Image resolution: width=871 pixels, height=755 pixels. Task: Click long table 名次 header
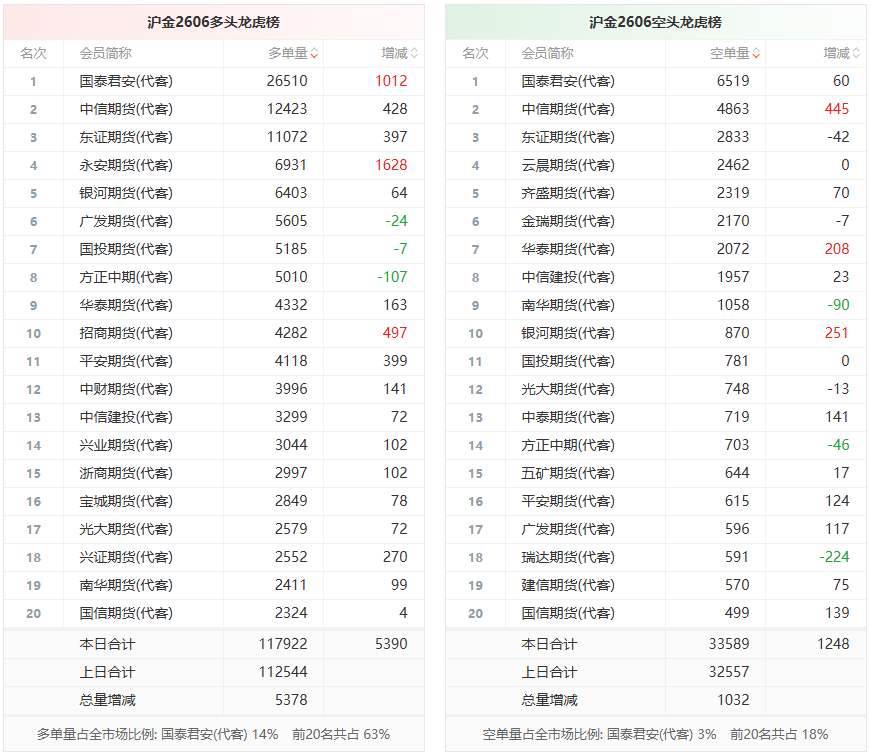pyautogui.click(x=33, y=54)
